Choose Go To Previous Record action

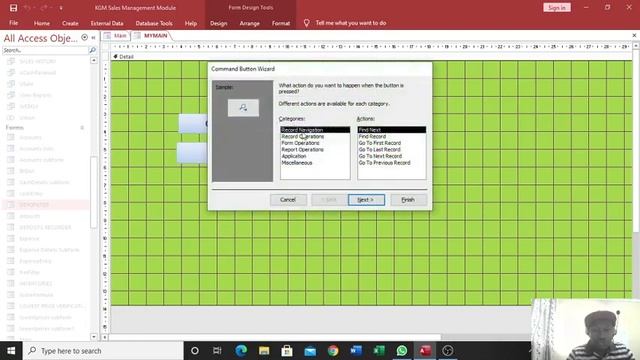coord(392,162)
